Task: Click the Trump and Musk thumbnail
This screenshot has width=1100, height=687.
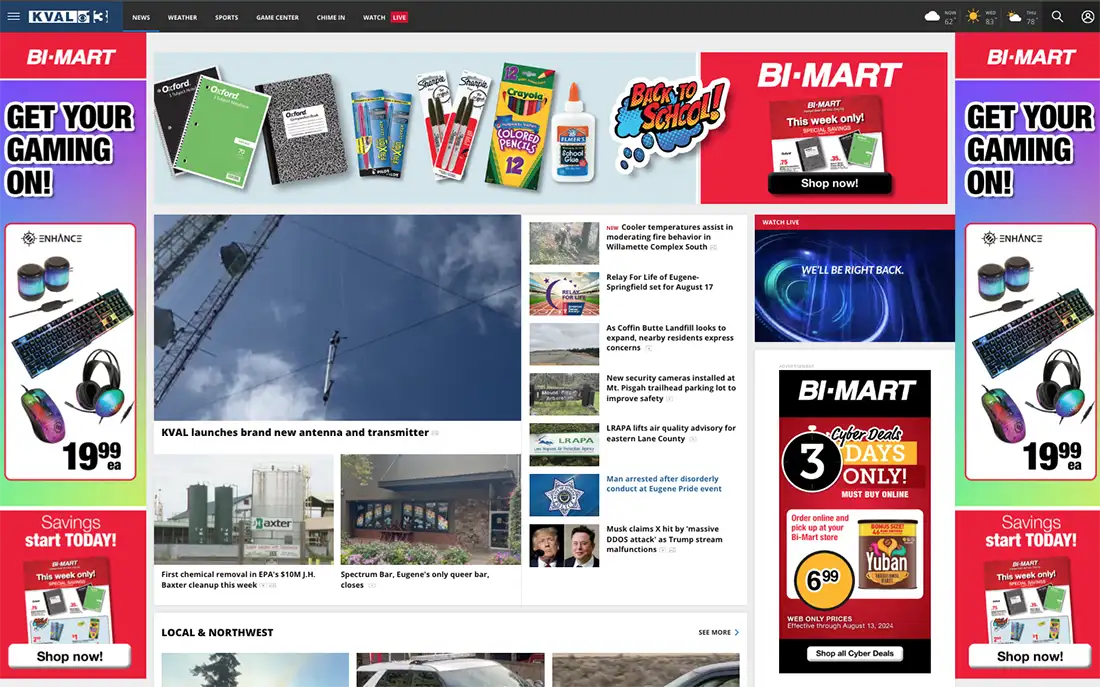Action: [564, 545]
